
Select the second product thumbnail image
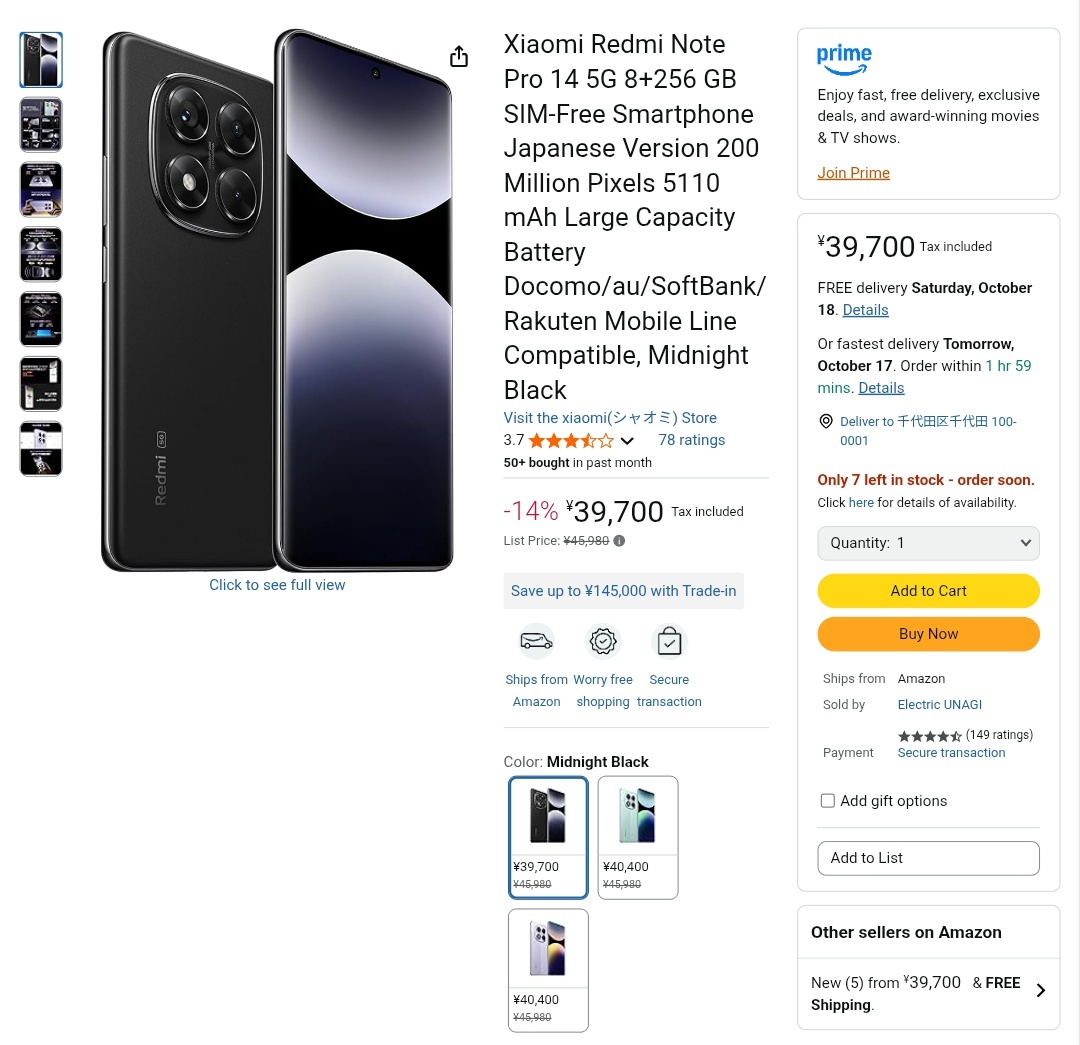coord(41,125)
